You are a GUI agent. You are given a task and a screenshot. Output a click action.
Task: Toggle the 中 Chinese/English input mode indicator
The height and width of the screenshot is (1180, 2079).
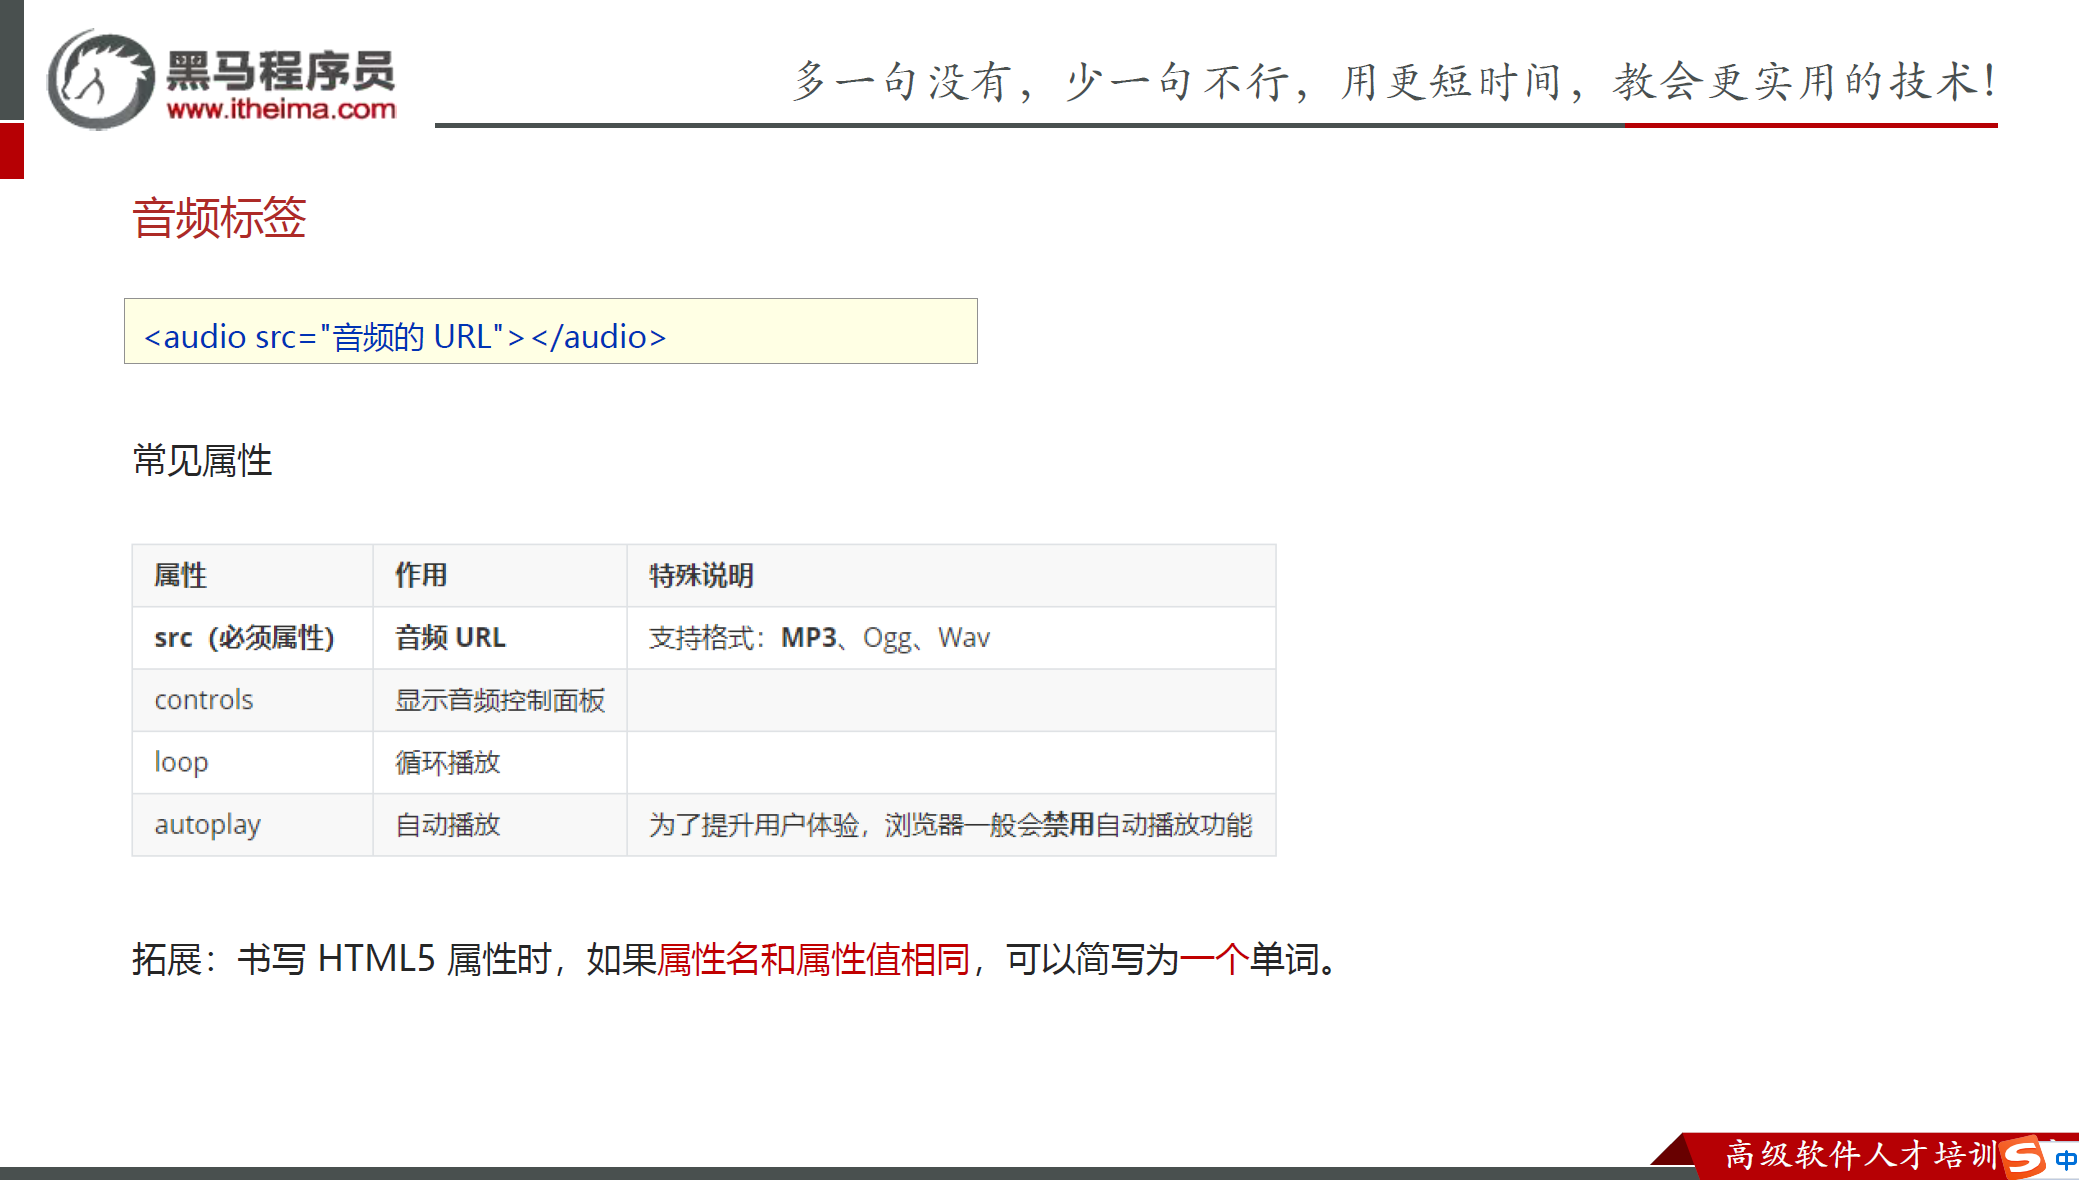pos(2066,1160)
